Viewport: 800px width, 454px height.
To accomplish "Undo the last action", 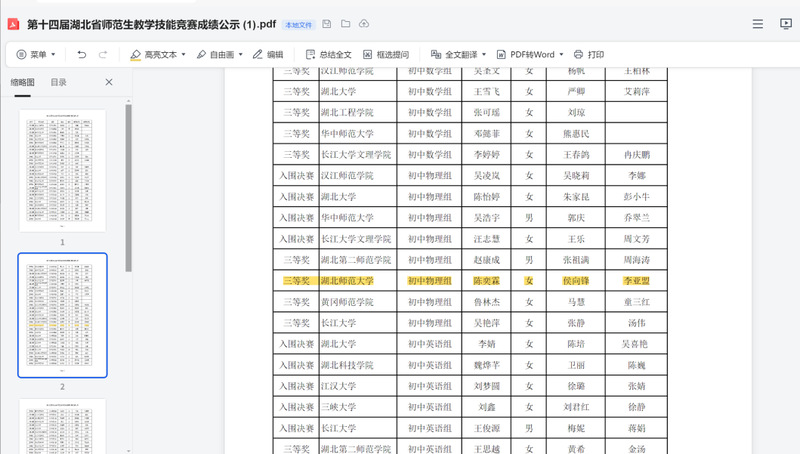I will pos(82,54).
